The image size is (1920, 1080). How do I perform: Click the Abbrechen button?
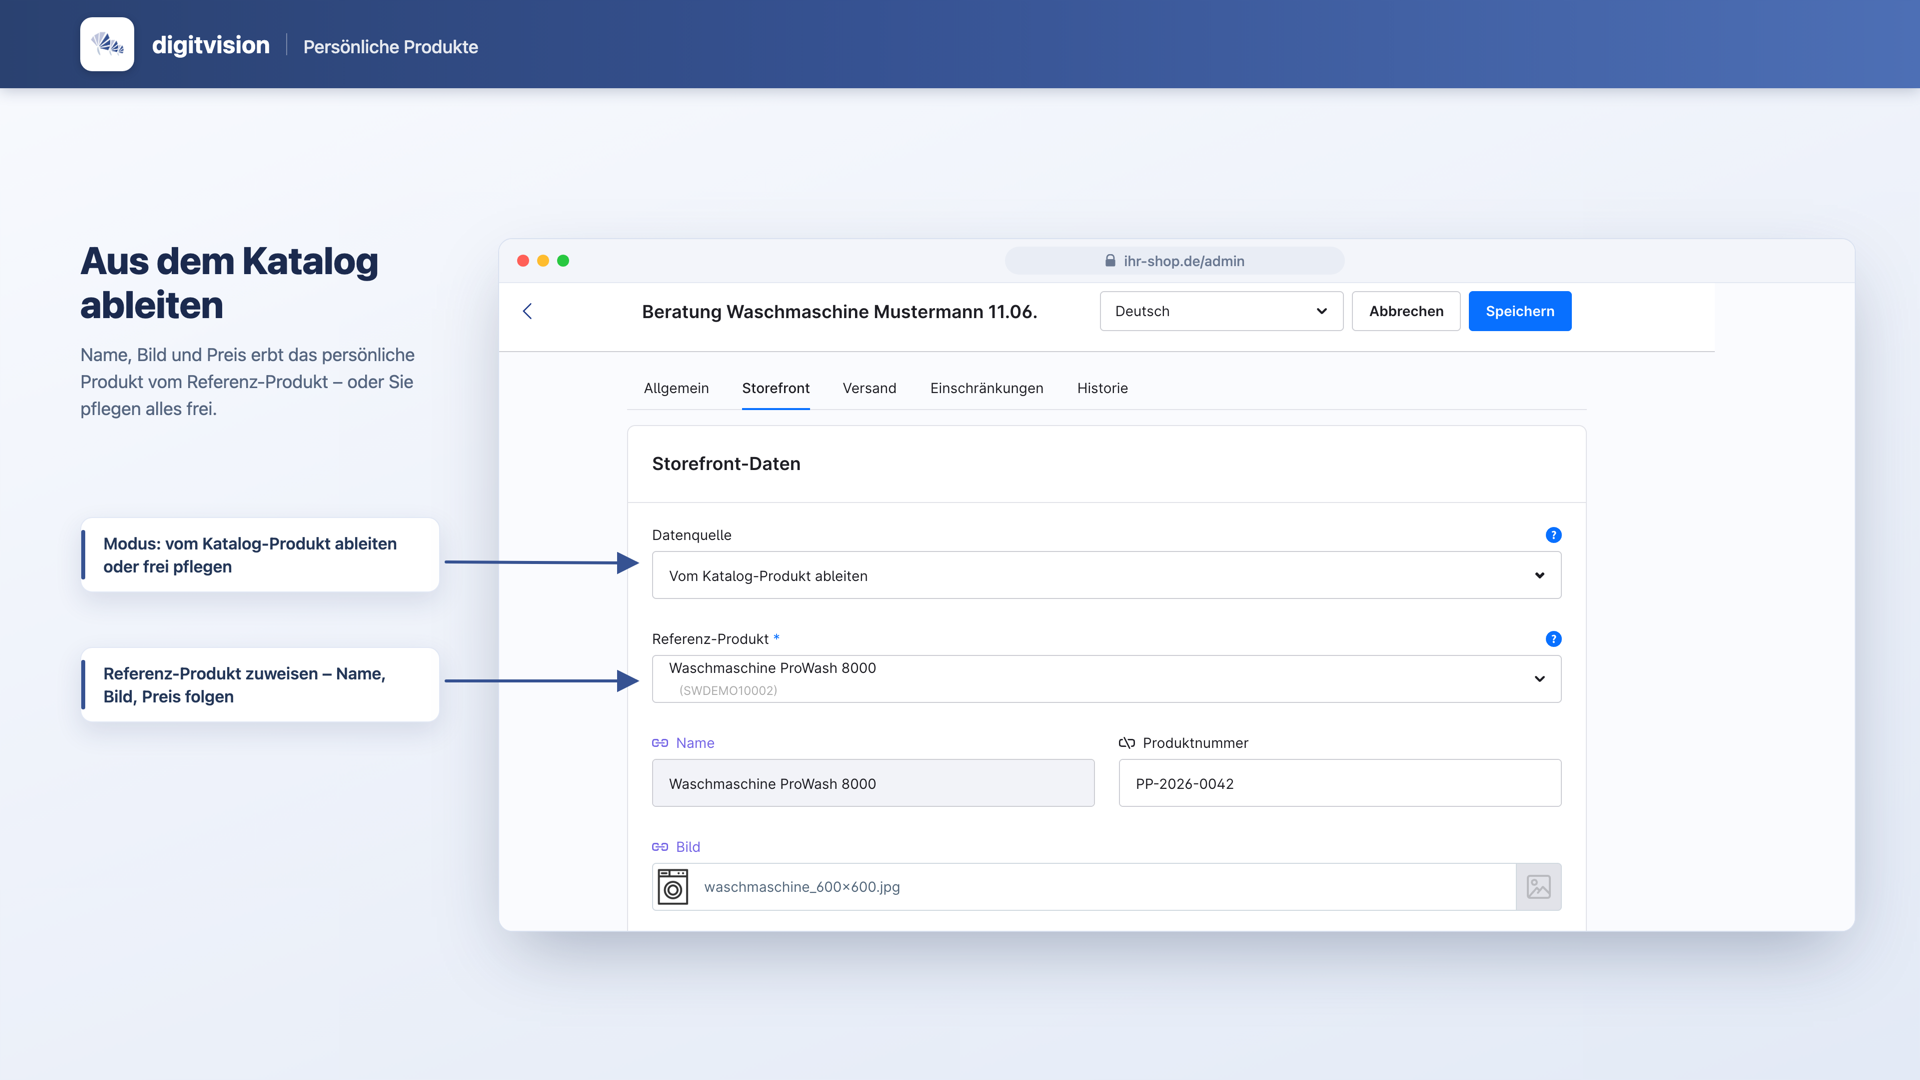tap(1406, 311)
